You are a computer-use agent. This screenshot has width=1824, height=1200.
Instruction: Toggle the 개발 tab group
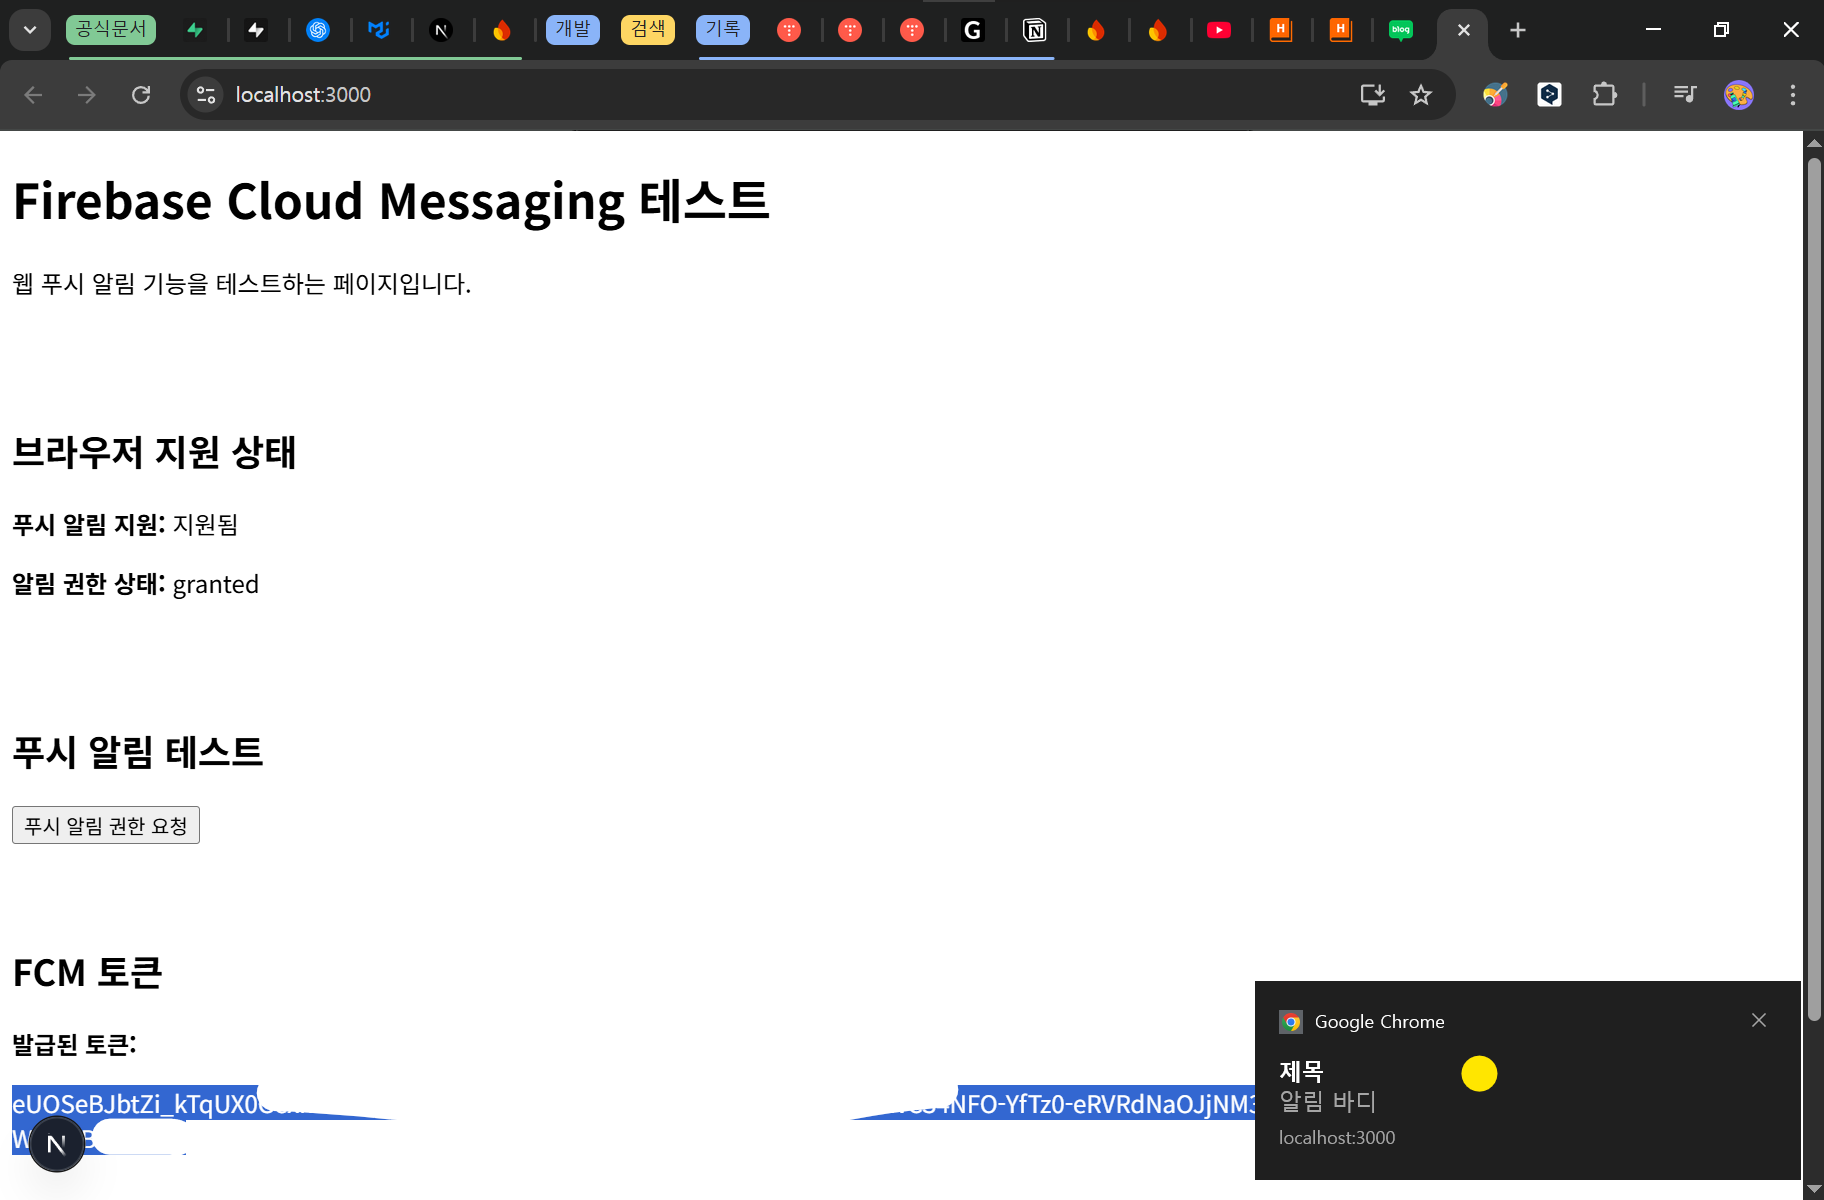573,29
